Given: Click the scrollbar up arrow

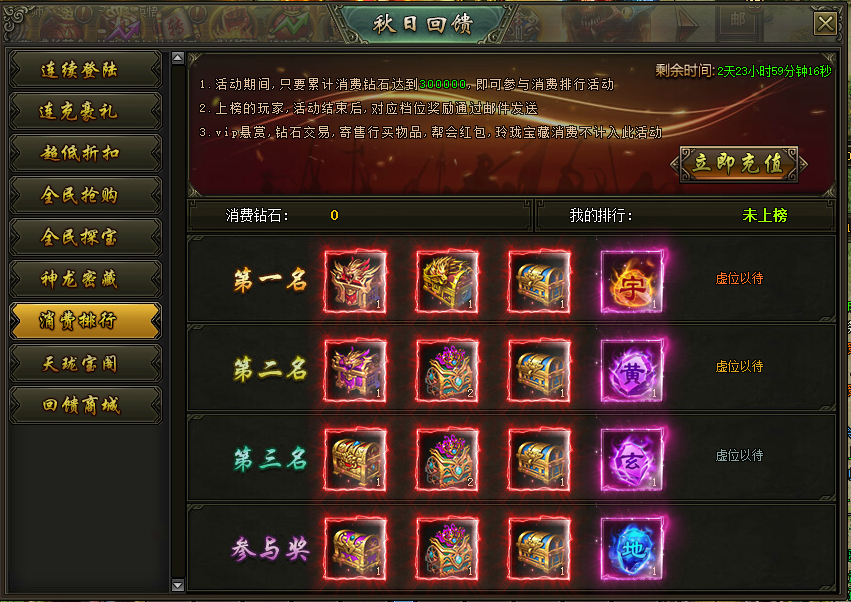Looking at the screenshot, I should (x=177, y=58).
